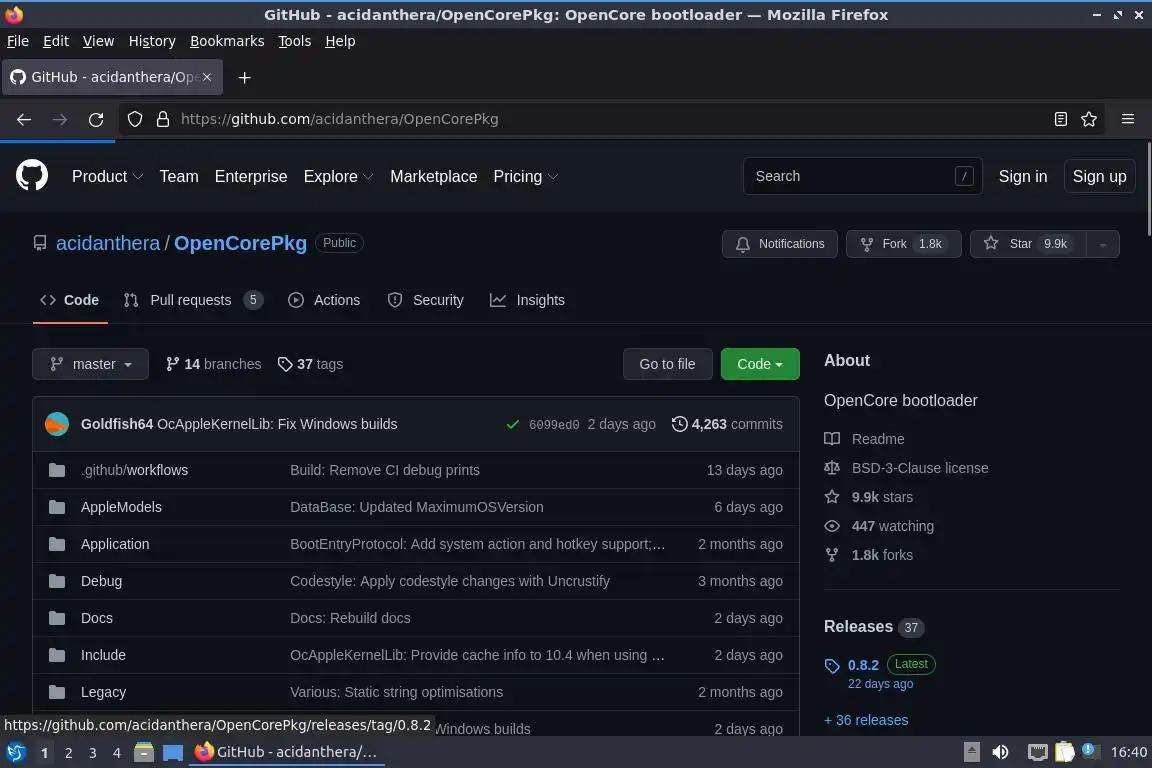This screenshot has width=1152, height=768.
Task: Open the tracking protection shield icon
Action: click(x=134, y=119)
